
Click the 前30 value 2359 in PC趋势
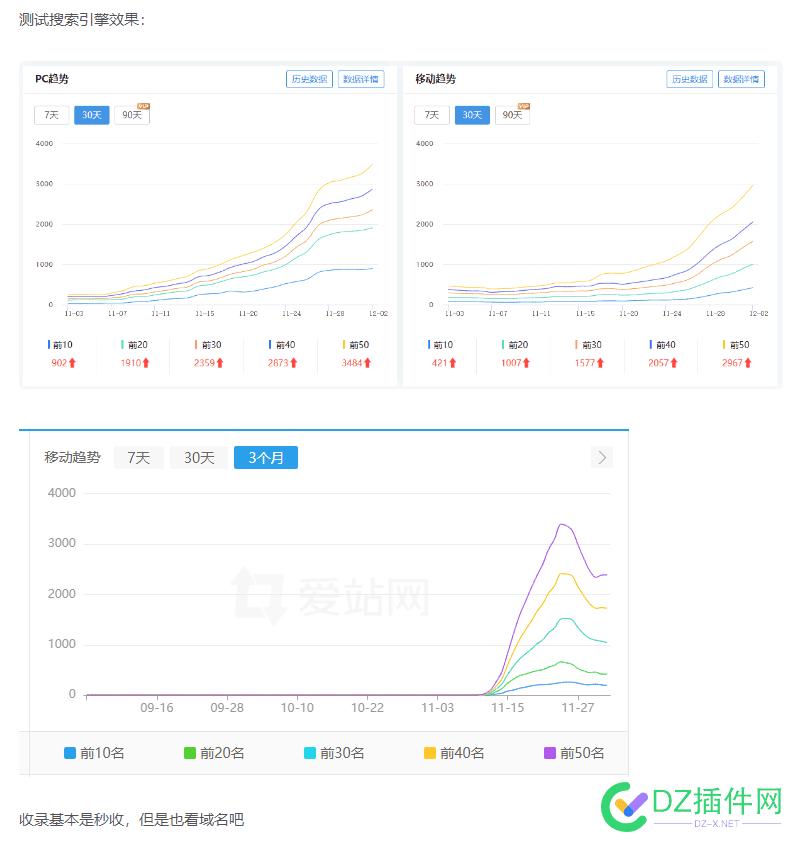204,363
